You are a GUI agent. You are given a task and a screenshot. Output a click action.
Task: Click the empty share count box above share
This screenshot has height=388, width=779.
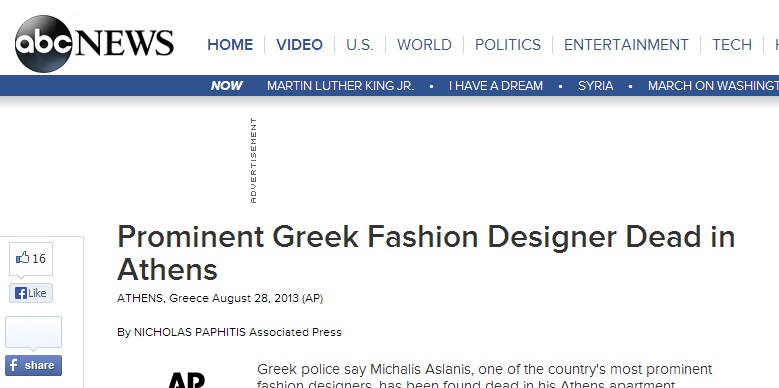pyautogui.click(x=33, y=332)
